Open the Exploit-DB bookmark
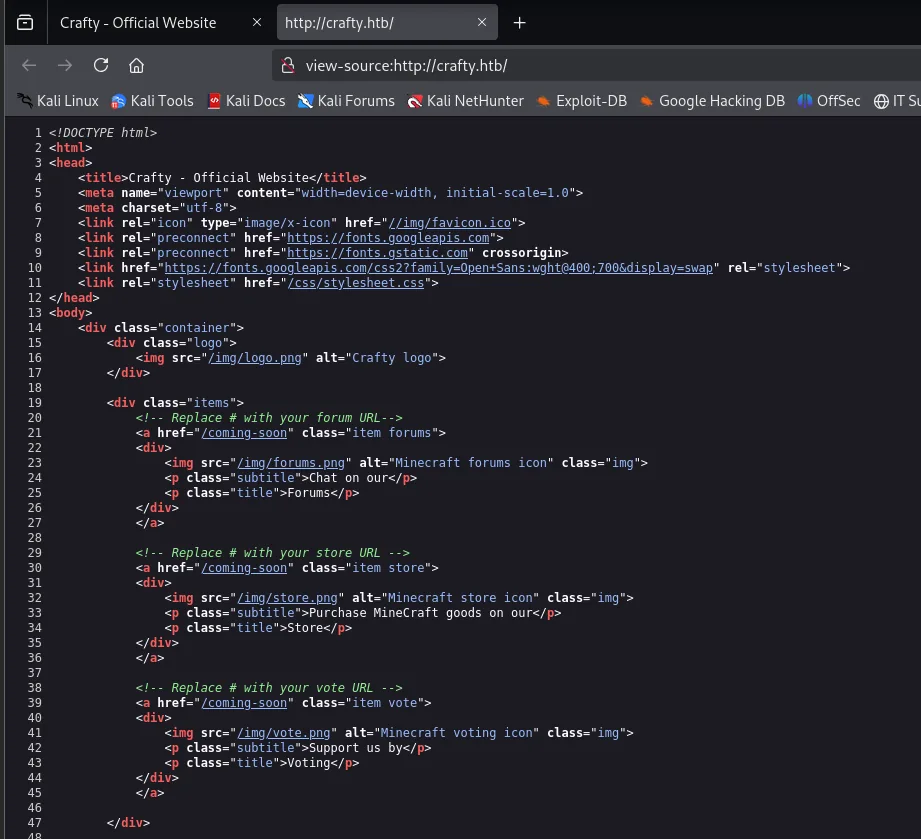Screen dimensions: 921x839 581,101
